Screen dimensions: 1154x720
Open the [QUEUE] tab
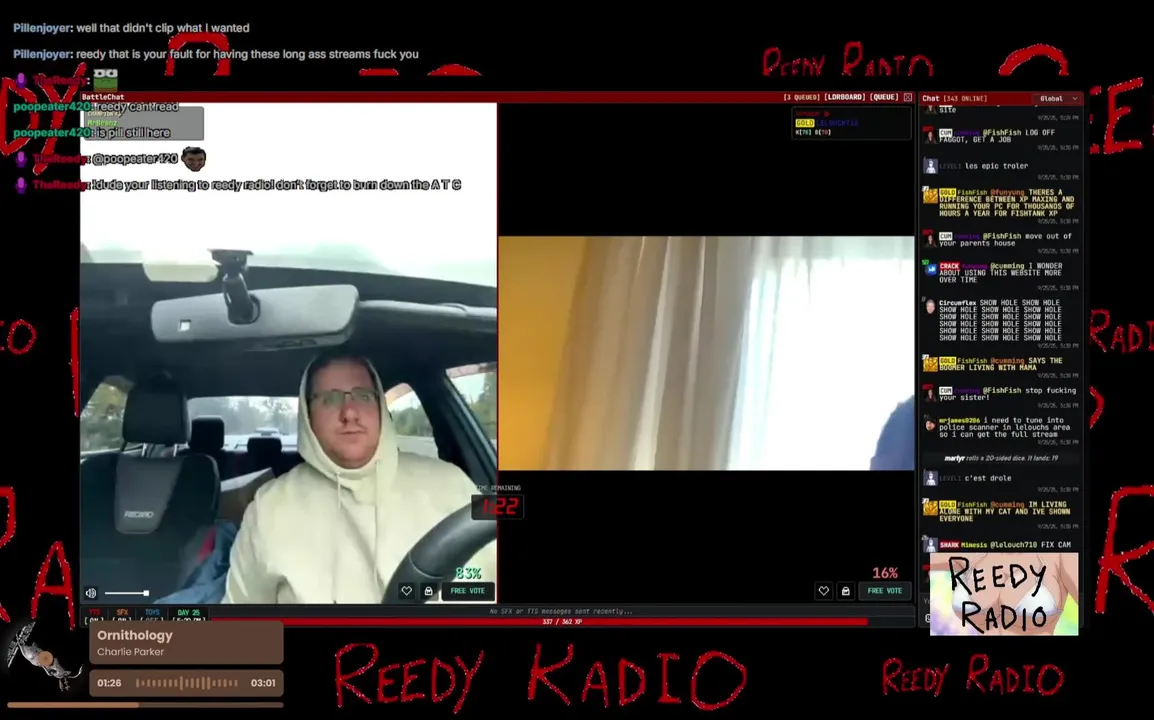[x=884, y=97]
